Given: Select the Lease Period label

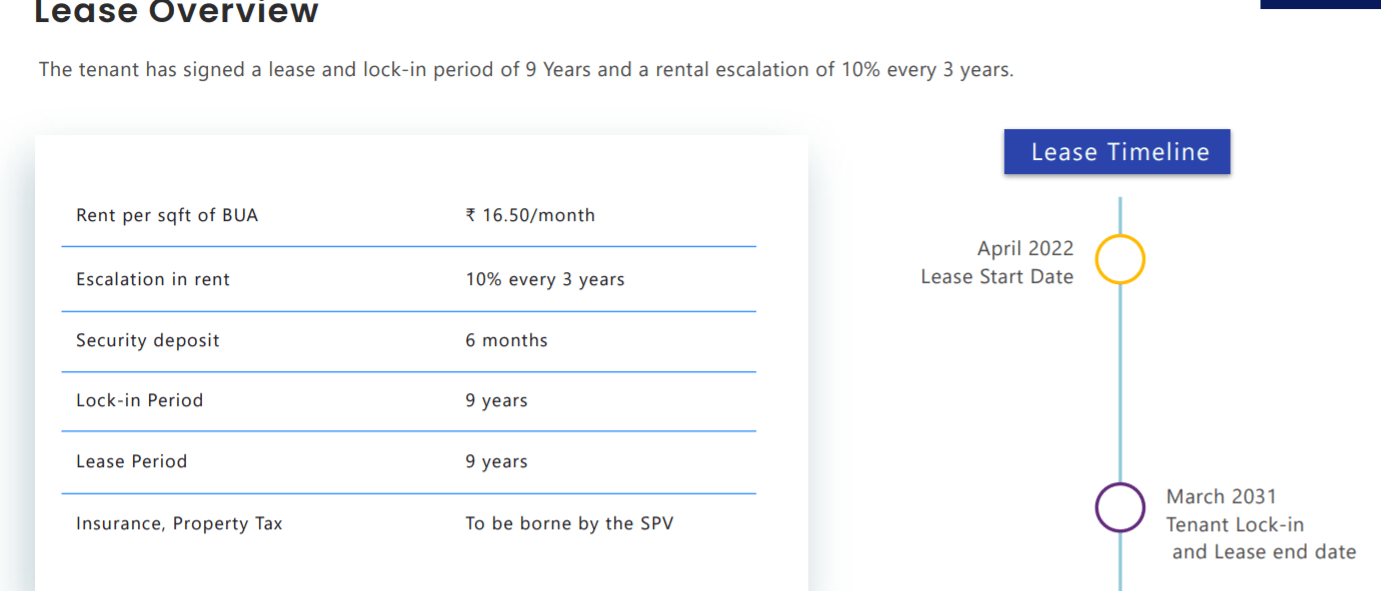Looking at the screenshot, I should pyautogui.click(x=132, y=461).
